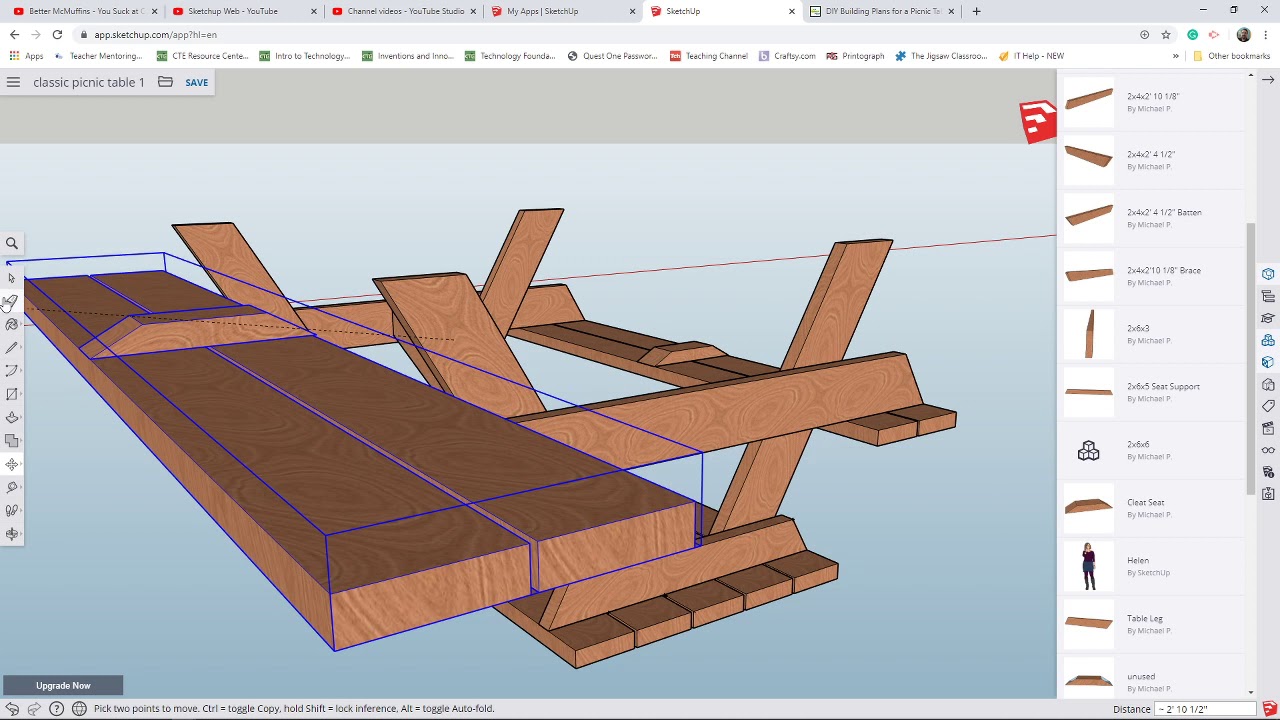Select the Arc tool

(x=12, y=371)
